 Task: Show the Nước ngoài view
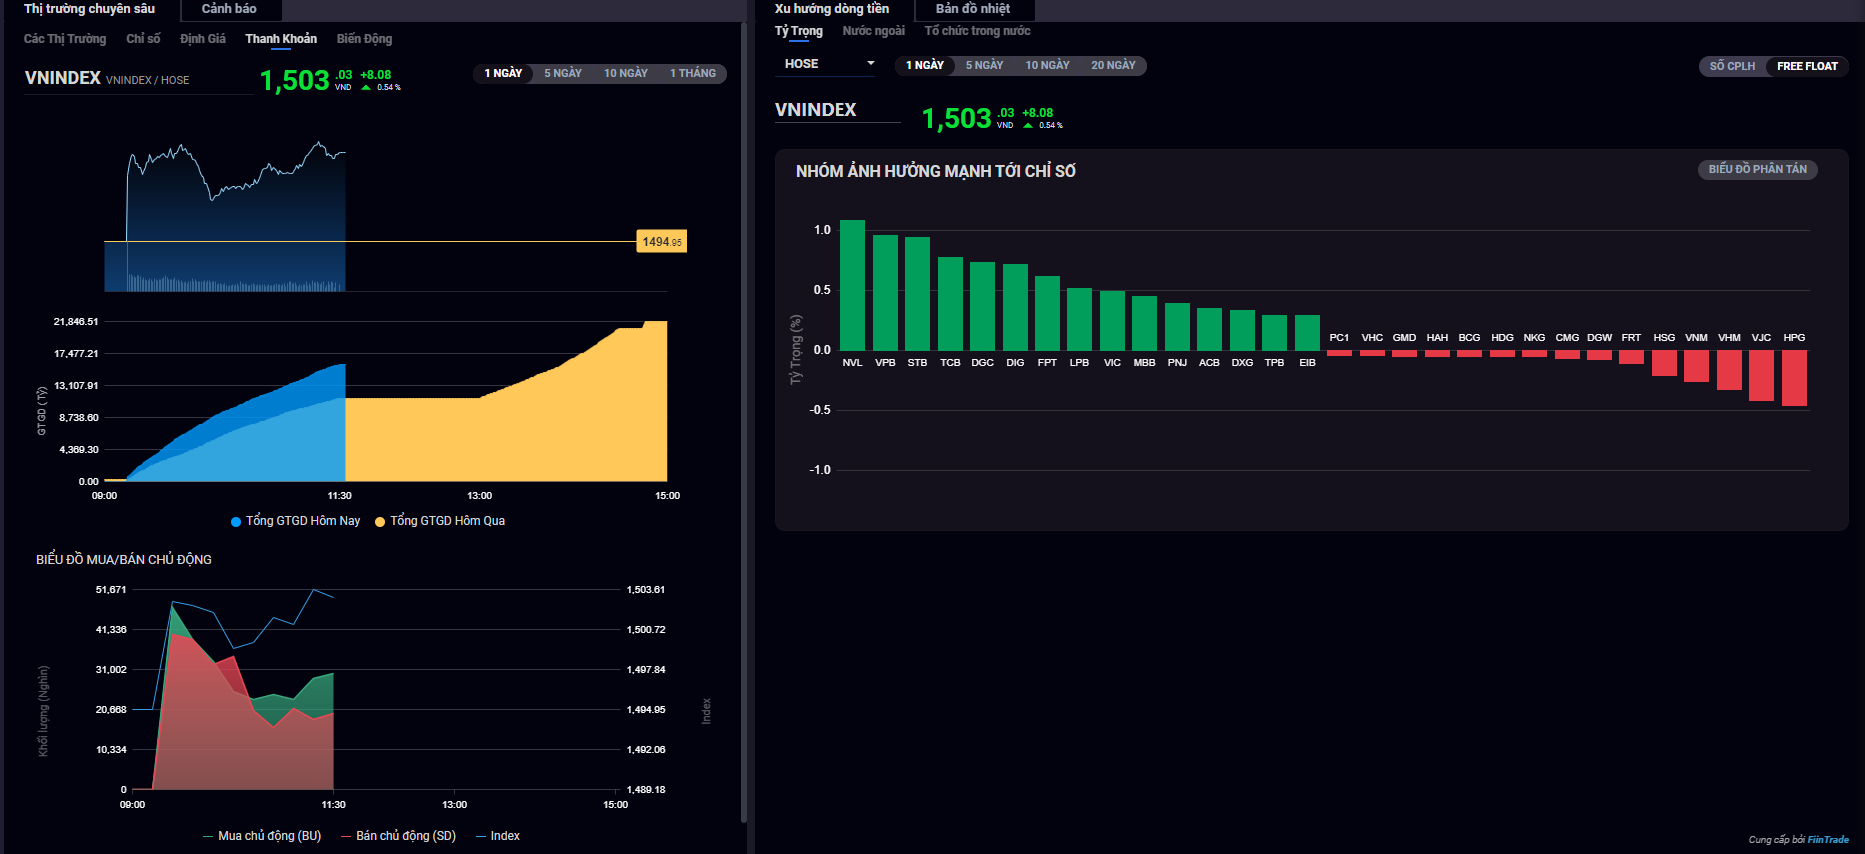[x=873, y=31]
